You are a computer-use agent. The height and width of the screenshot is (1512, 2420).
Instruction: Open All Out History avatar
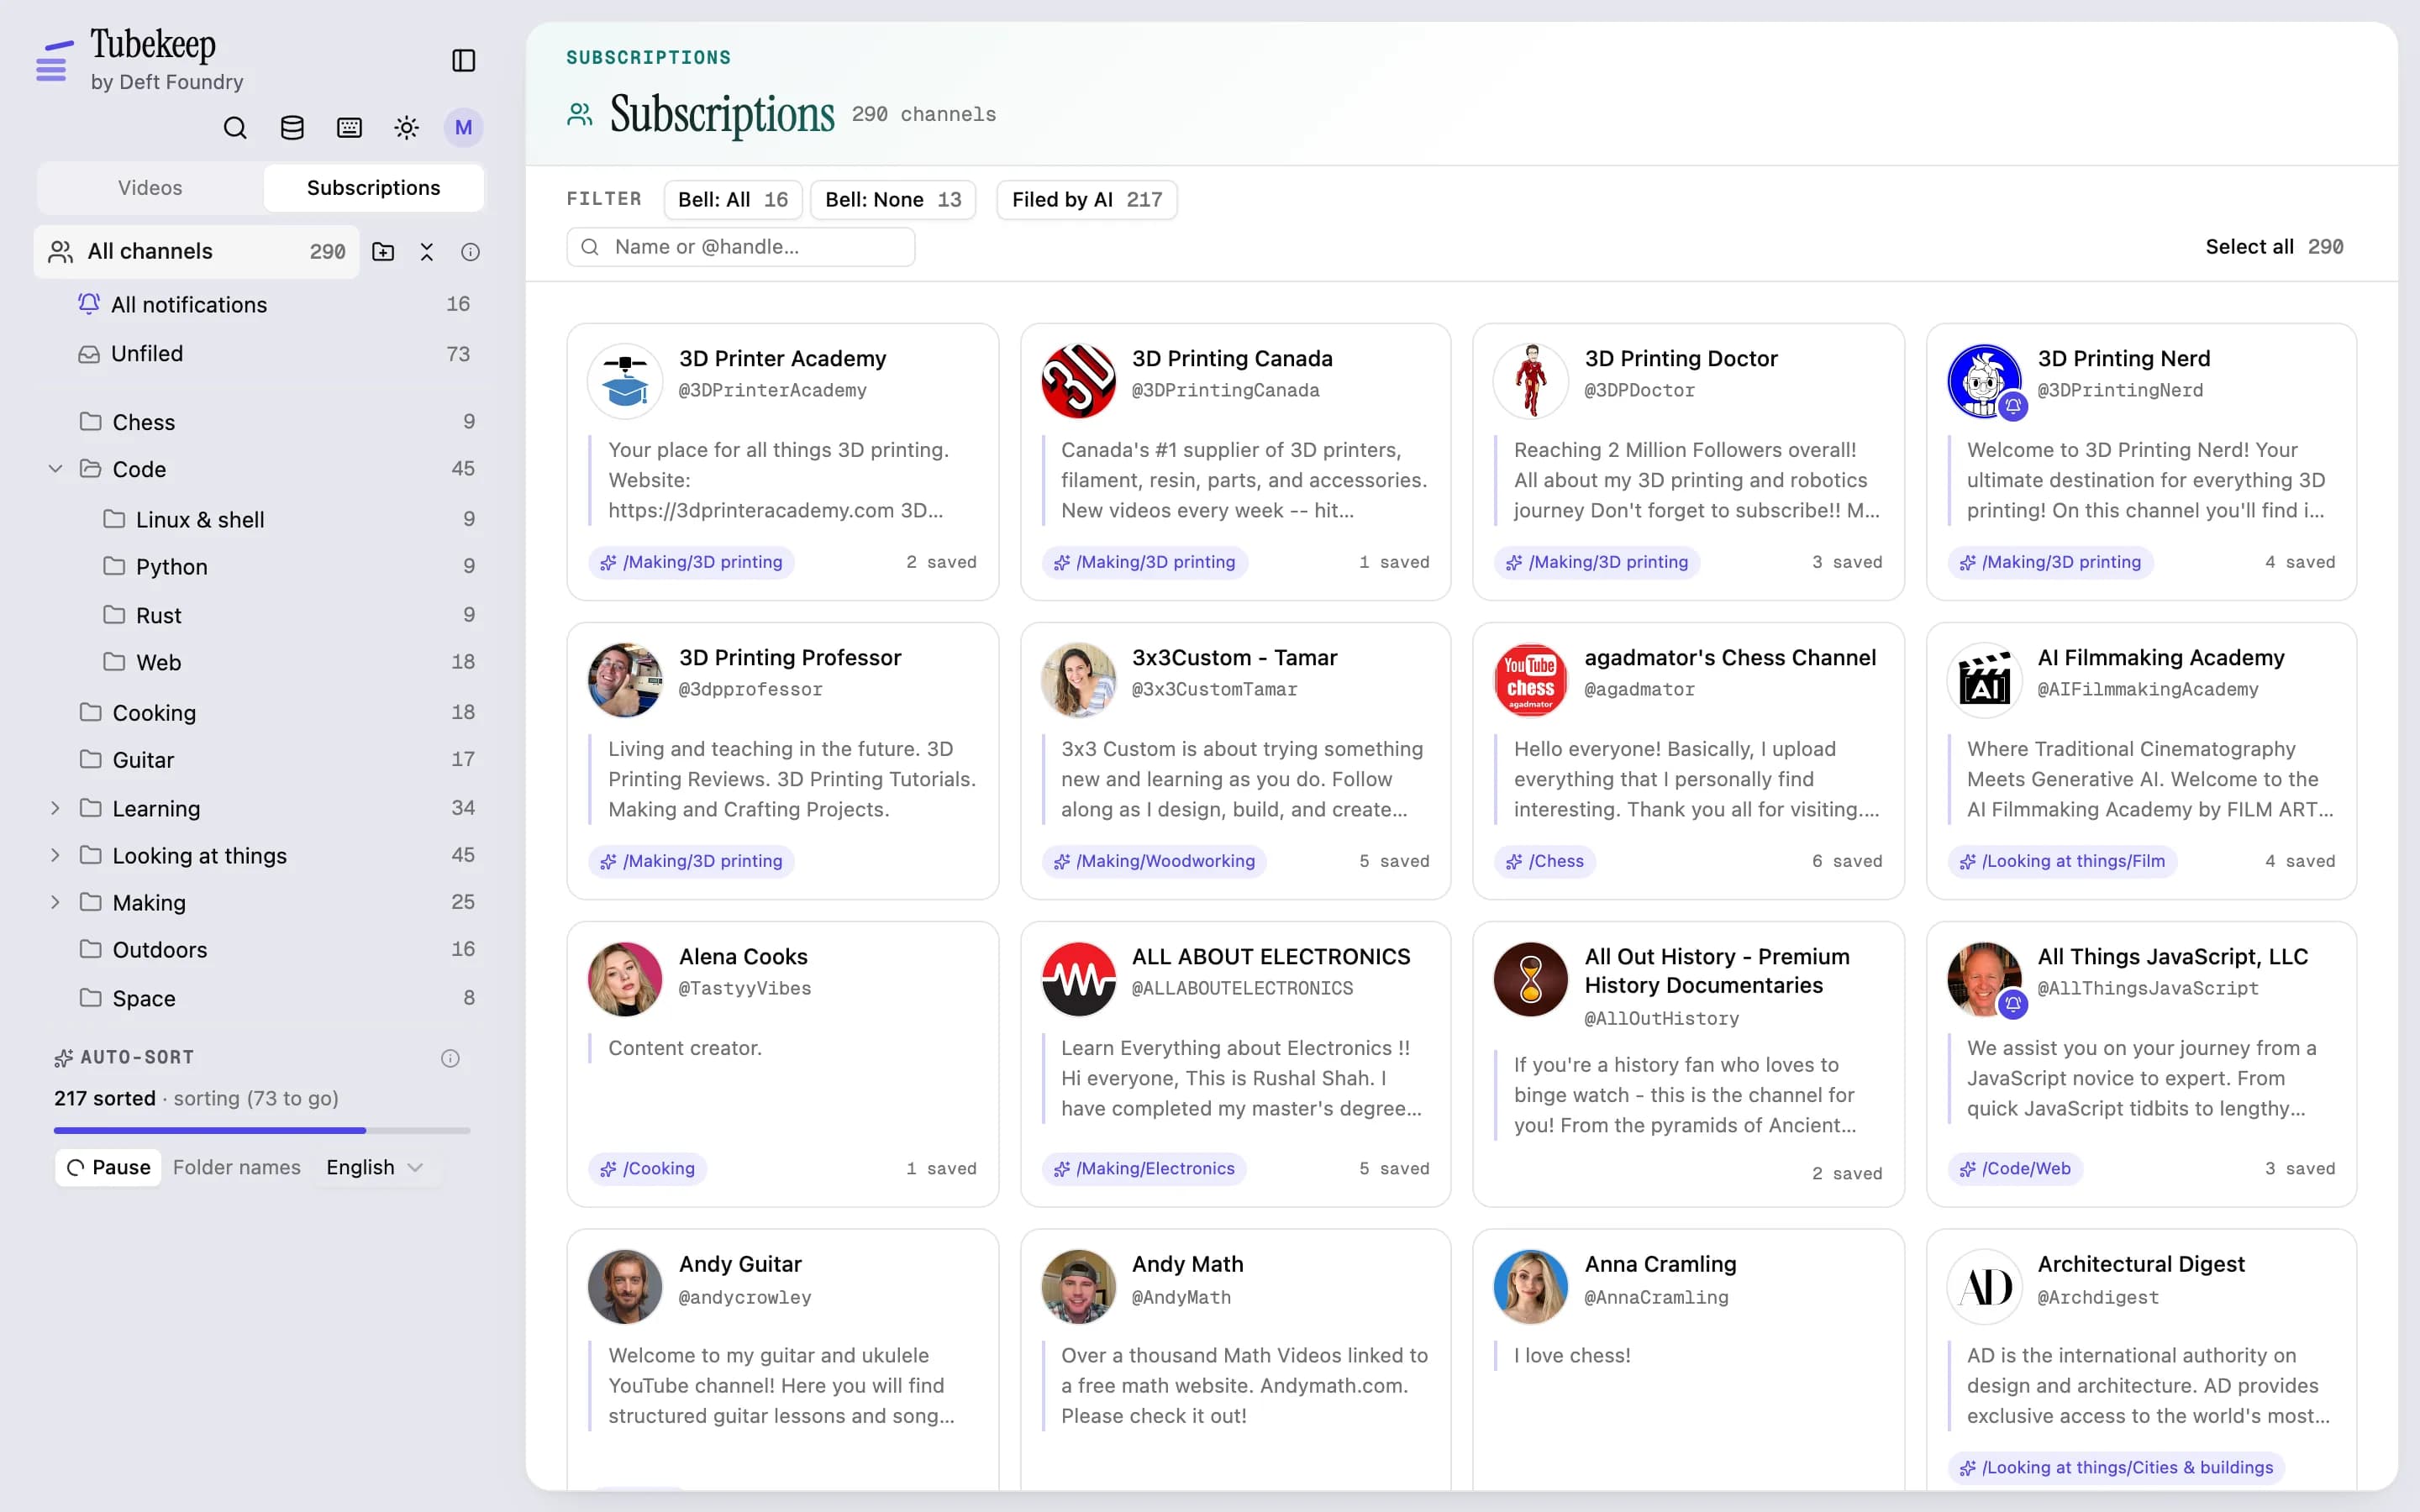coord(1530,979)
